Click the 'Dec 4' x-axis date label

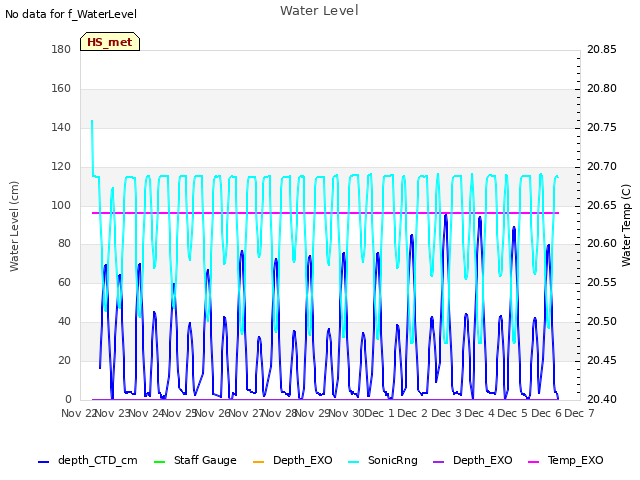click(x=479, y=413)
